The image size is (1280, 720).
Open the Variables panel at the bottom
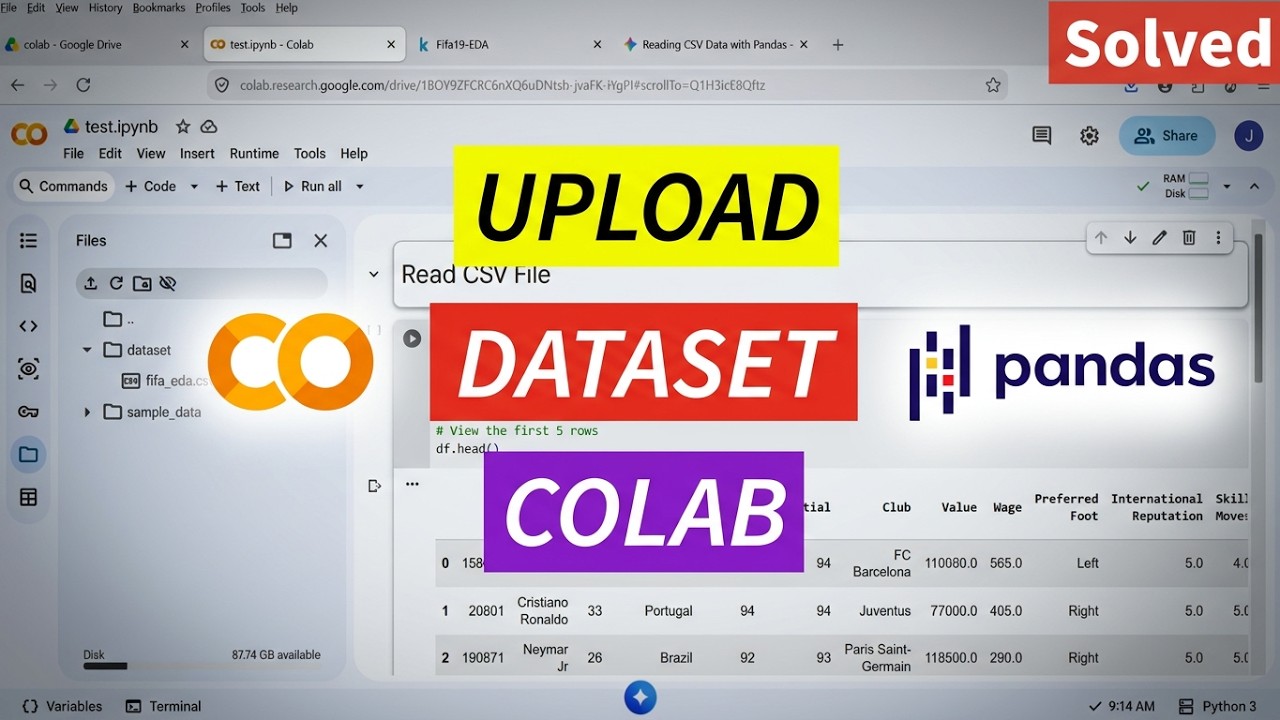62,706
